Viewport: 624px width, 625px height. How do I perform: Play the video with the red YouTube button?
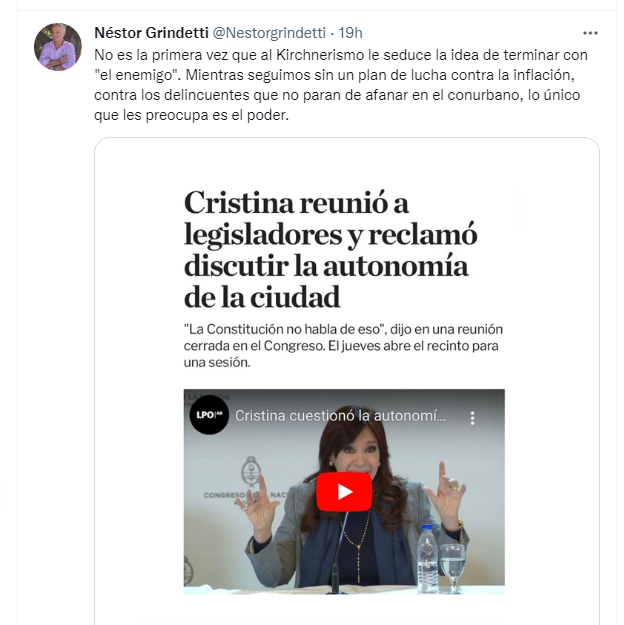pyautogui.click(x=344, y=491)
